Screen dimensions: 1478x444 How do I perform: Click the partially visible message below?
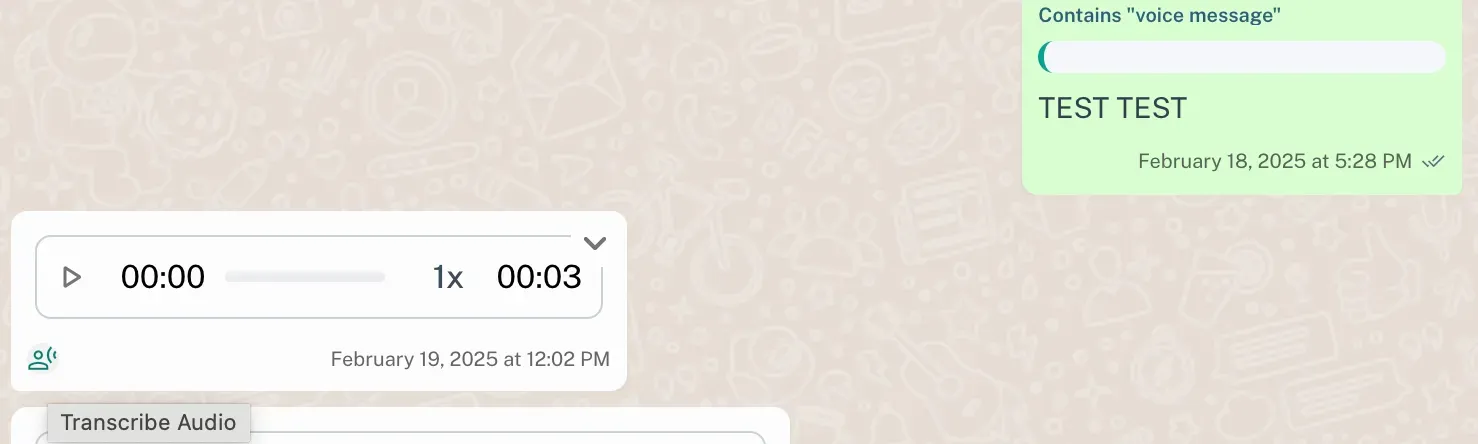click(400, 426)
